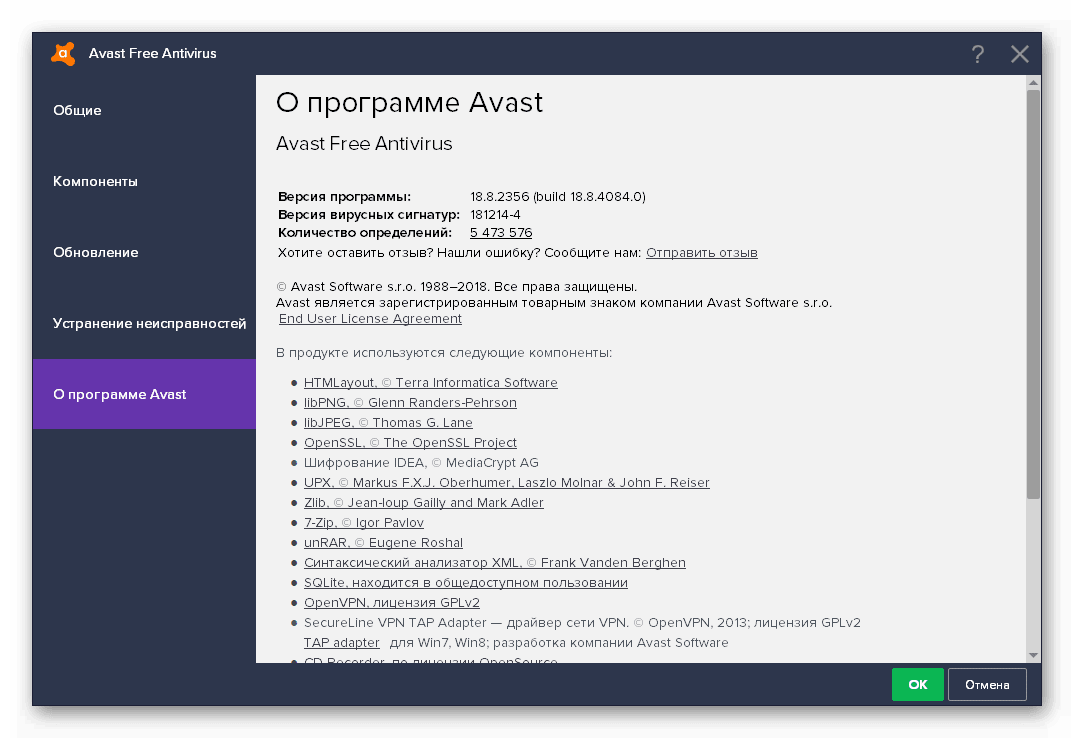Click the Отмена cancel button
Screen dimensions: 1074x738
tap(986, 685)
